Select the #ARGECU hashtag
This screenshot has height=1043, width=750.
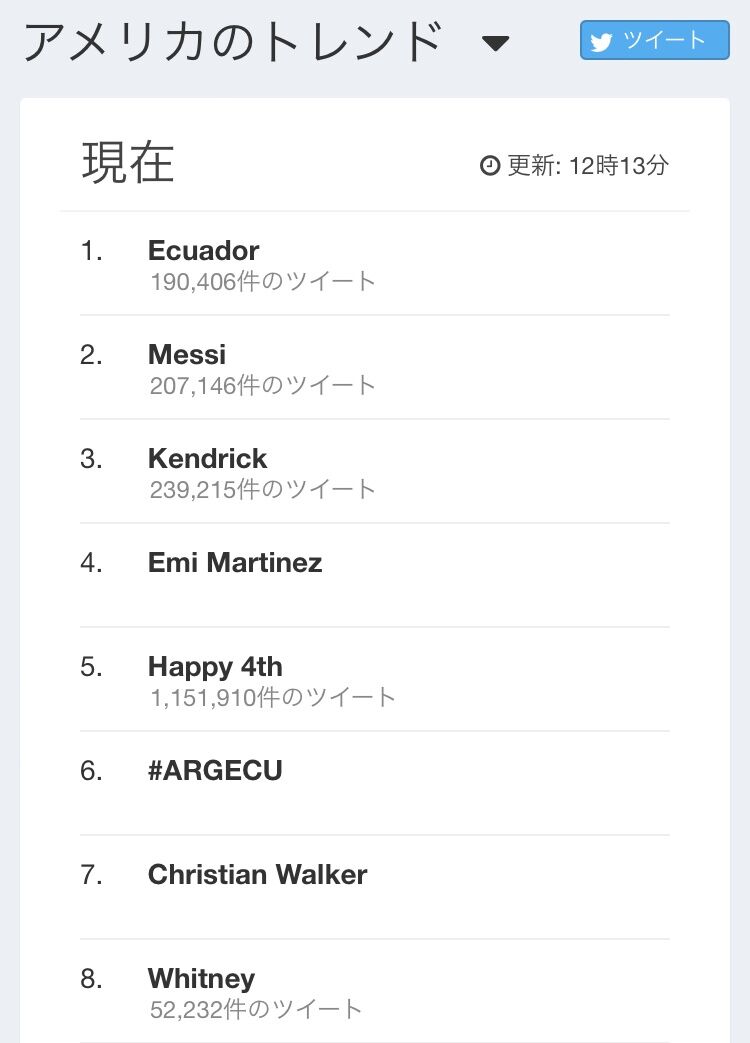click(x=215, y=770)
